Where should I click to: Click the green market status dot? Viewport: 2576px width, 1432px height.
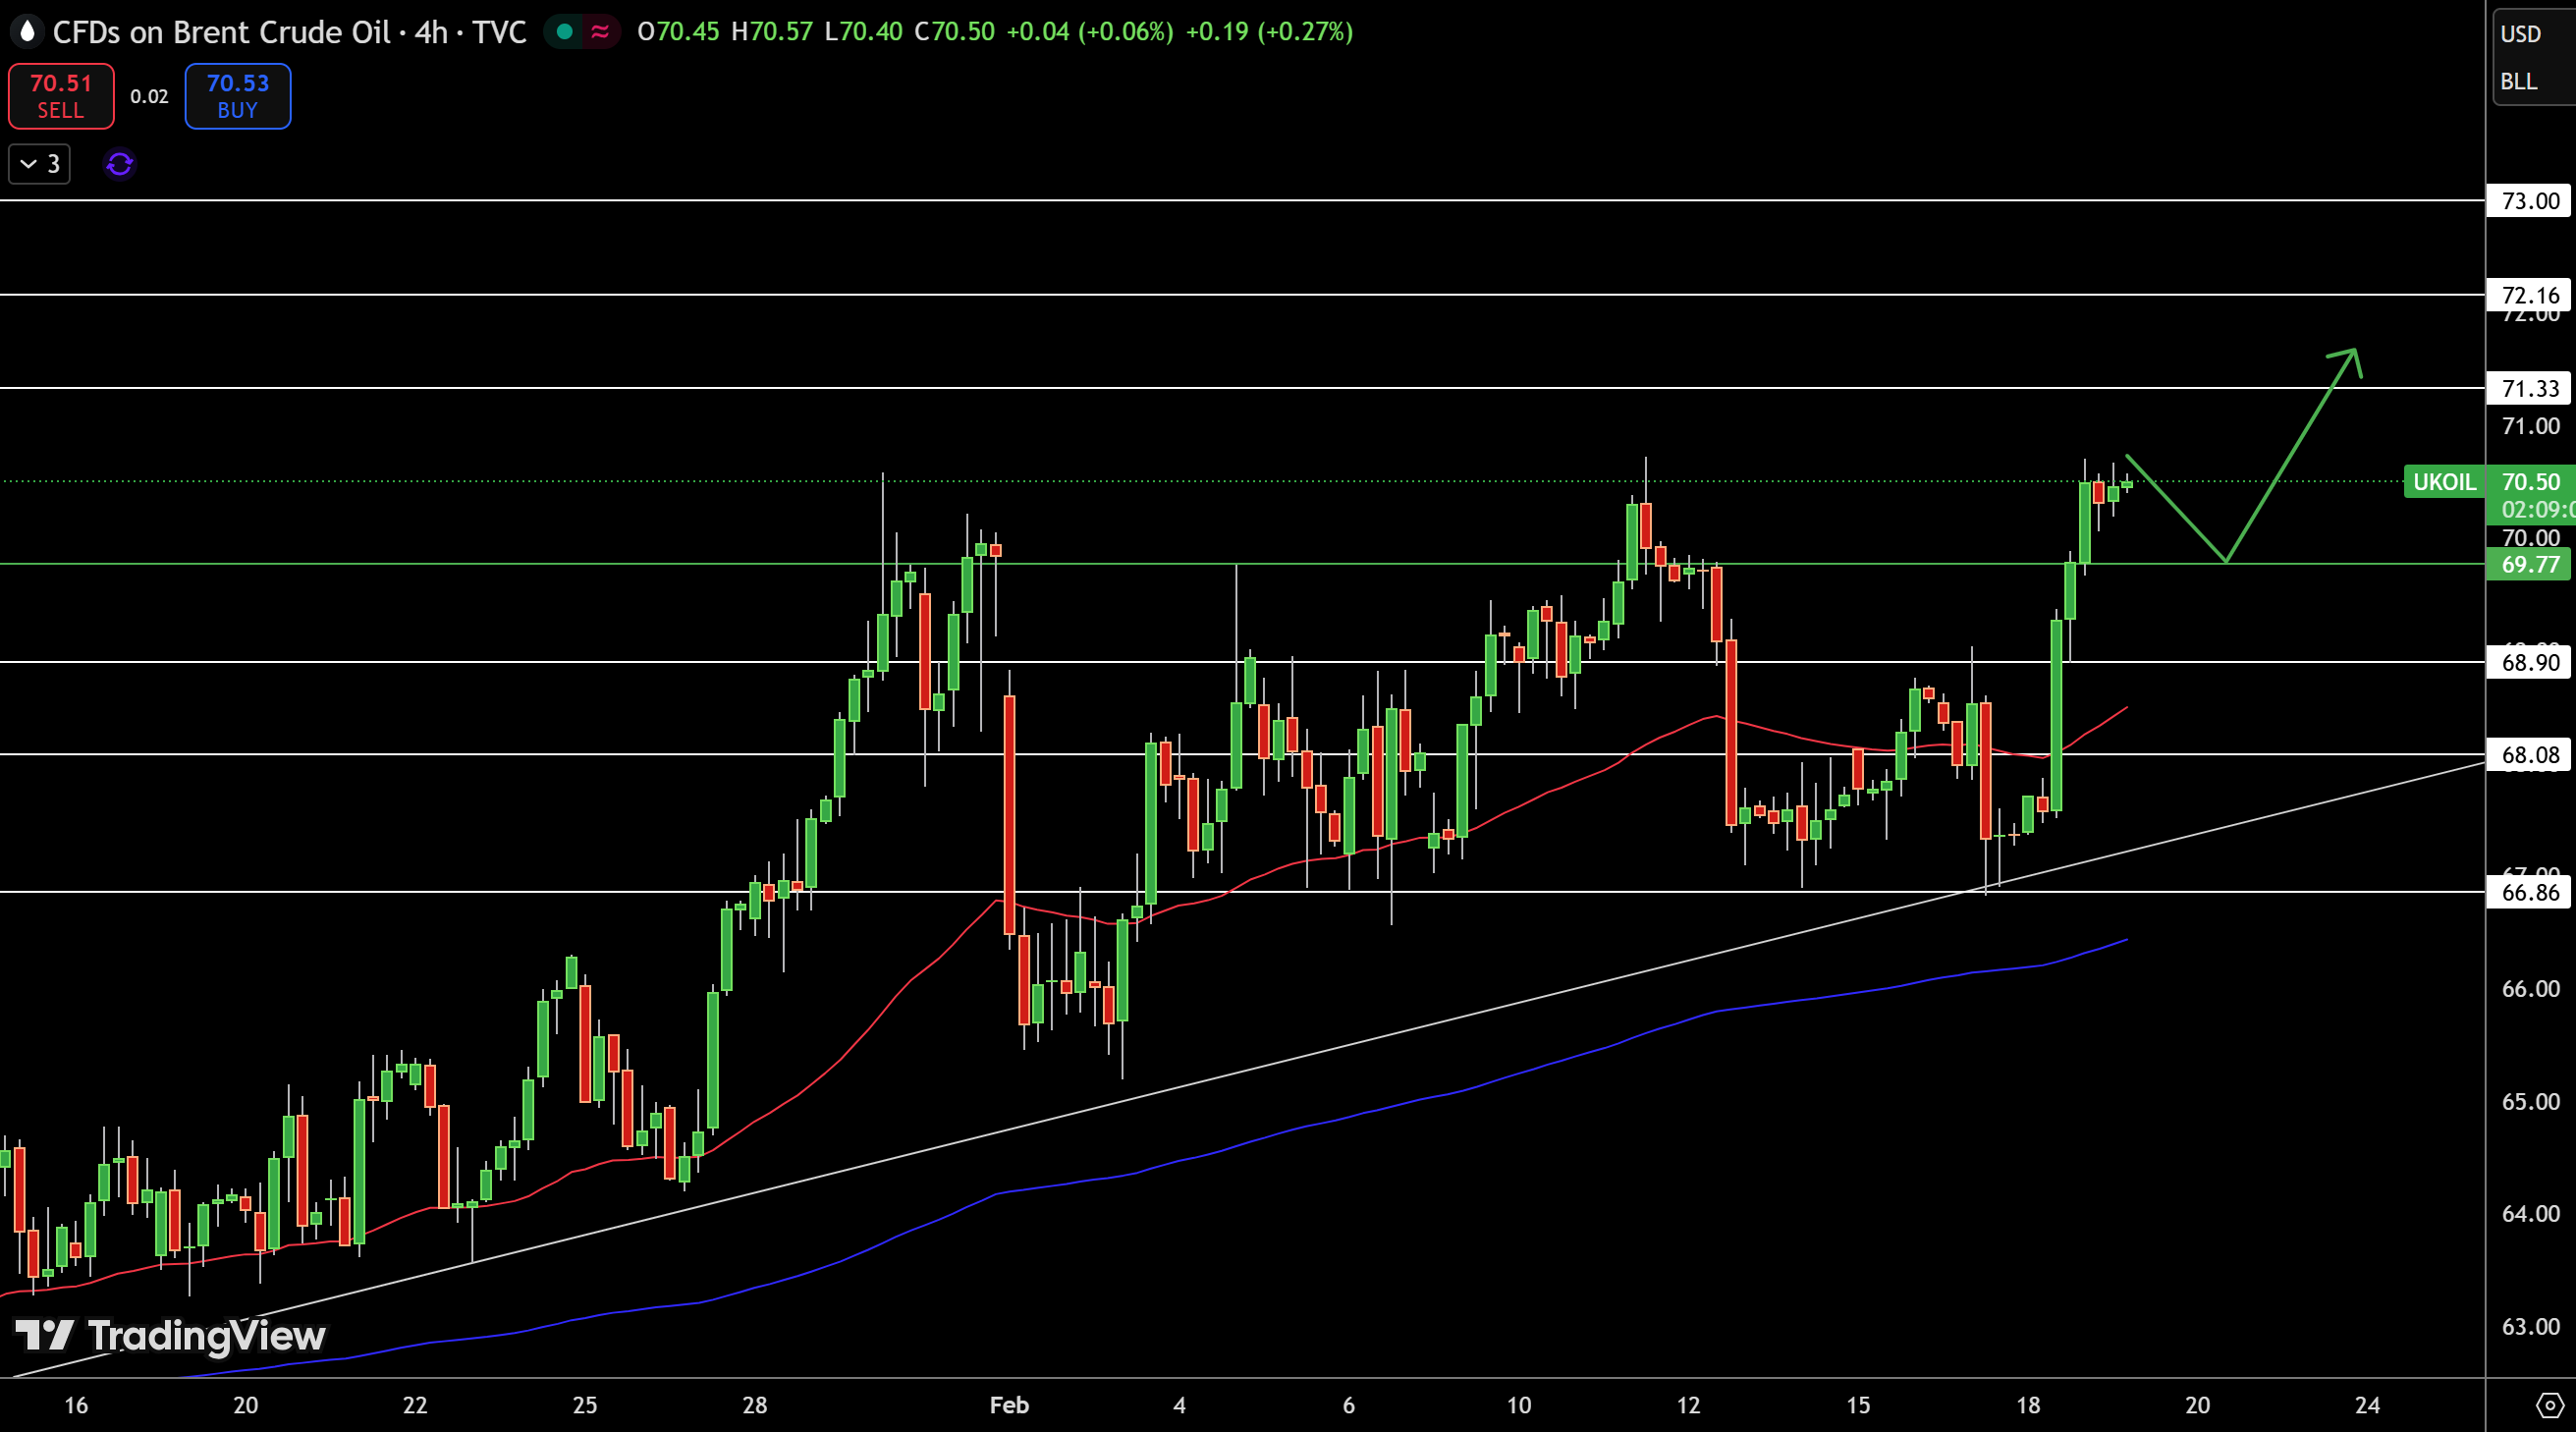tap(565, 32)
